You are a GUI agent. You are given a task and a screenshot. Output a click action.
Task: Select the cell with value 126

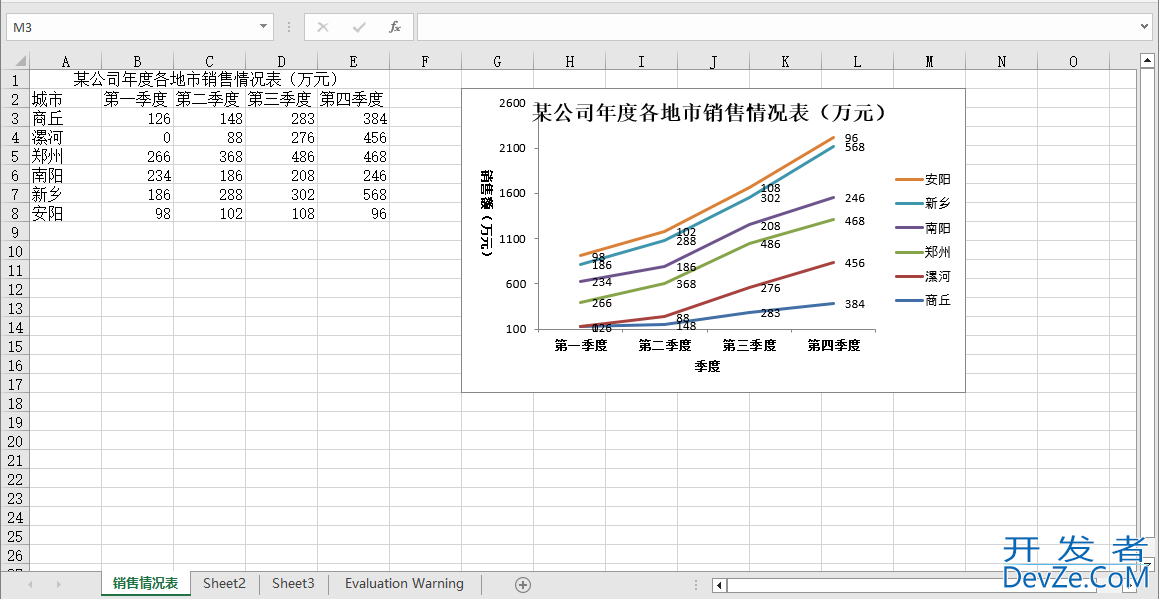137,118
